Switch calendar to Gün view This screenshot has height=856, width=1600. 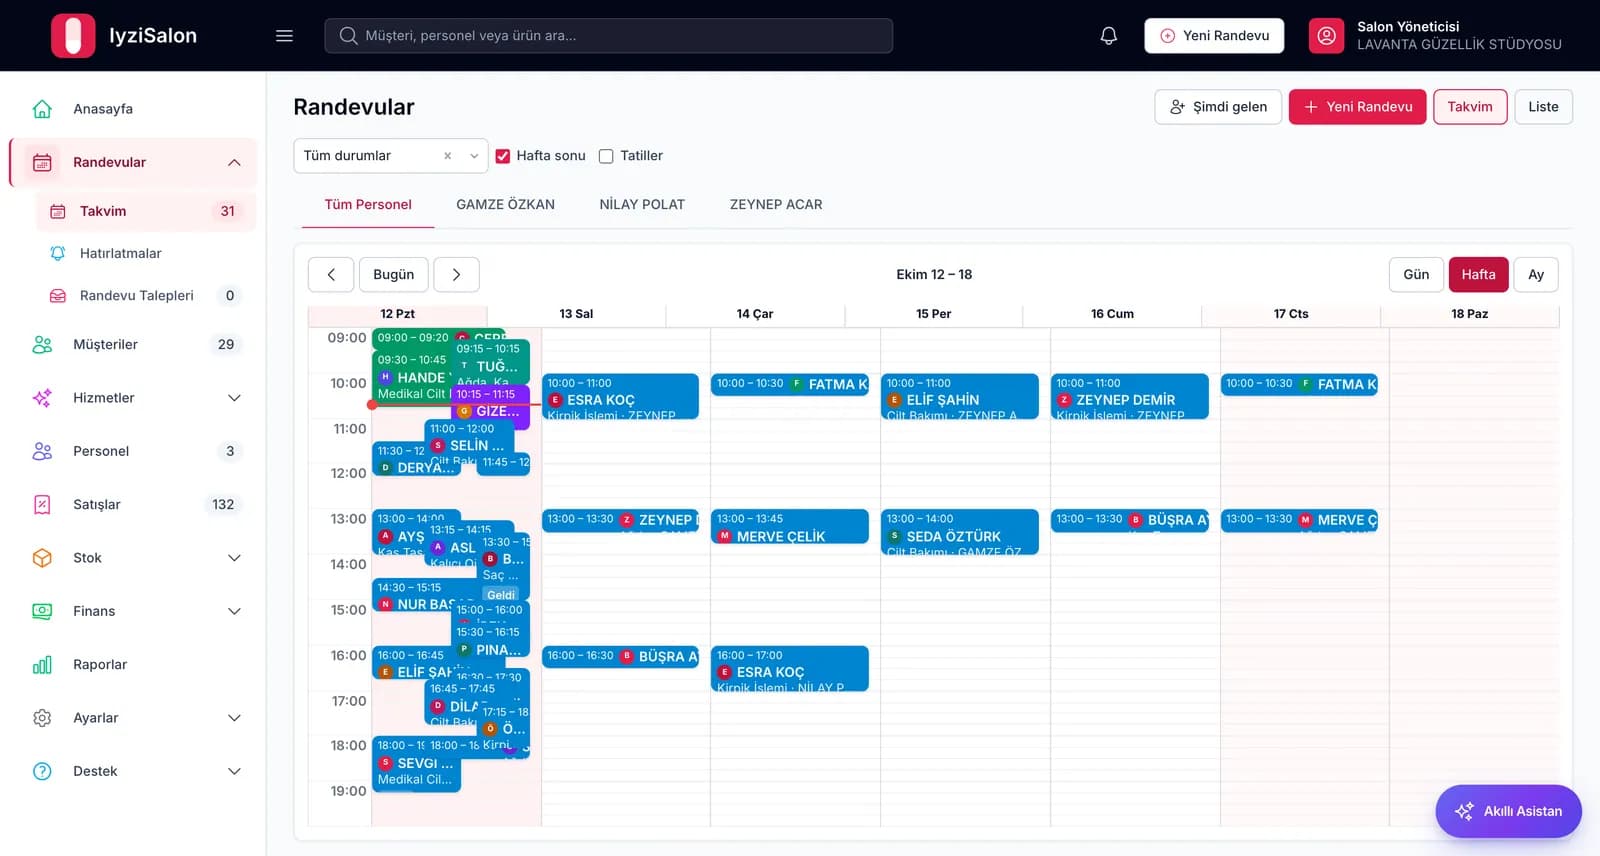tap(1416, 275)
